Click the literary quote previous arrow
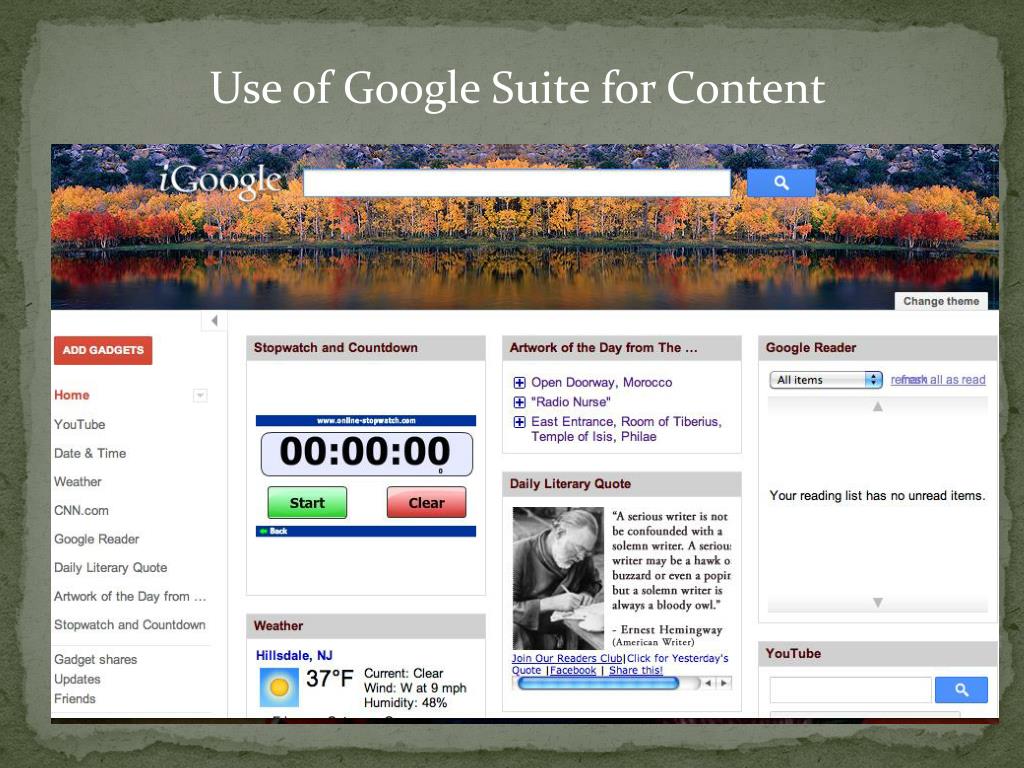This screenshot has width=1024, height=768. tap(709, 683)
